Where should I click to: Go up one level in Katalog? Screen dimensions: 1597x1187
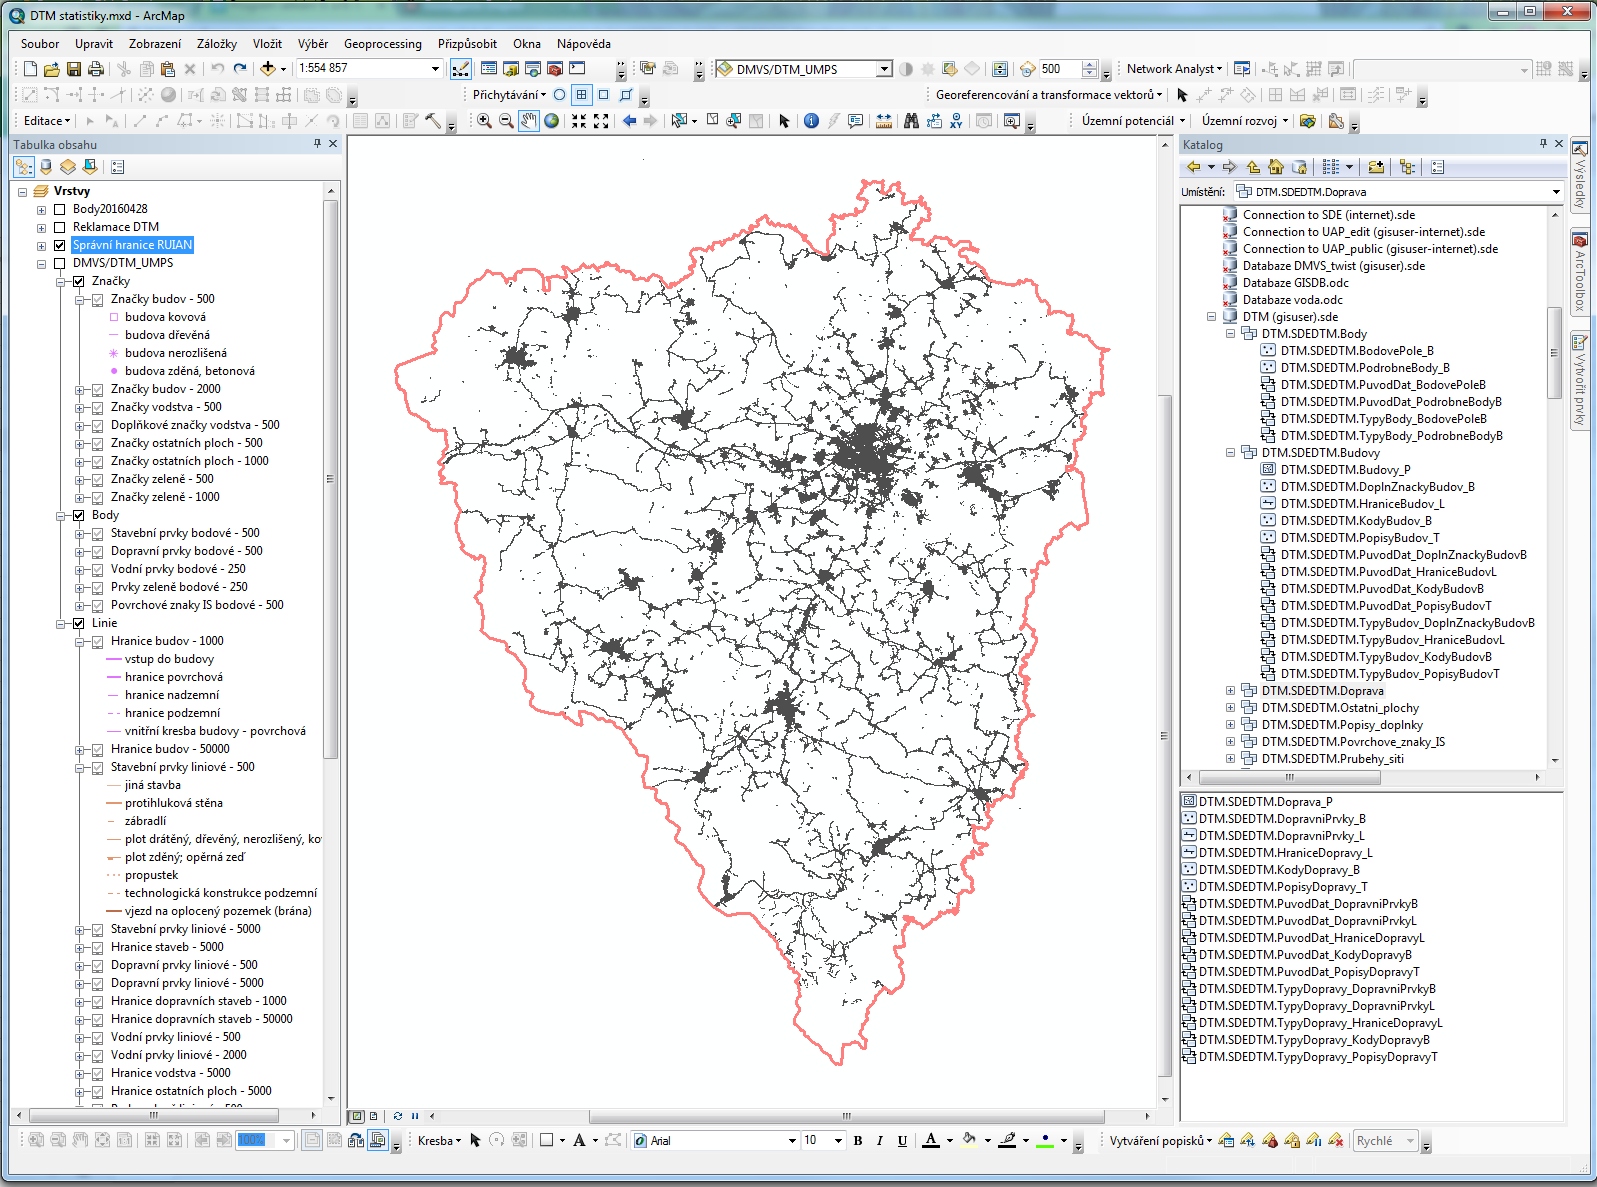point(1254,167)
